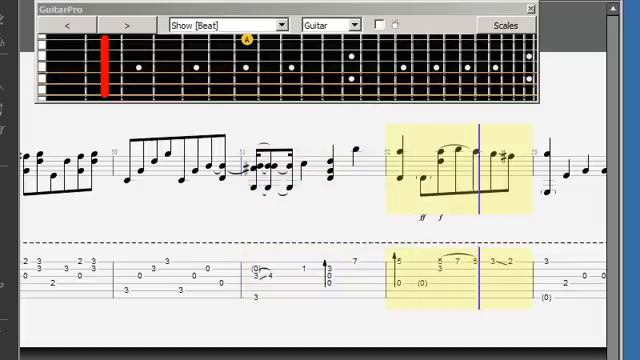
Task: Go to previous beat with "<" button
Action: [x=67, y=25]
